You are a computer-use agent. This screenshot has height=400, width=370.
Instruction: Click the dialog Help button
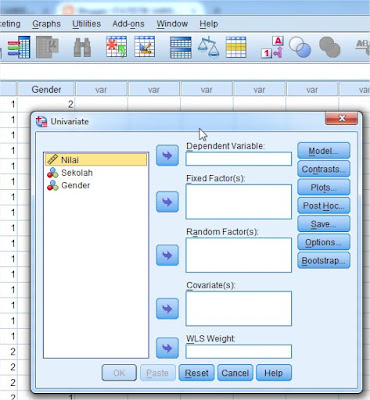[274, 373]
